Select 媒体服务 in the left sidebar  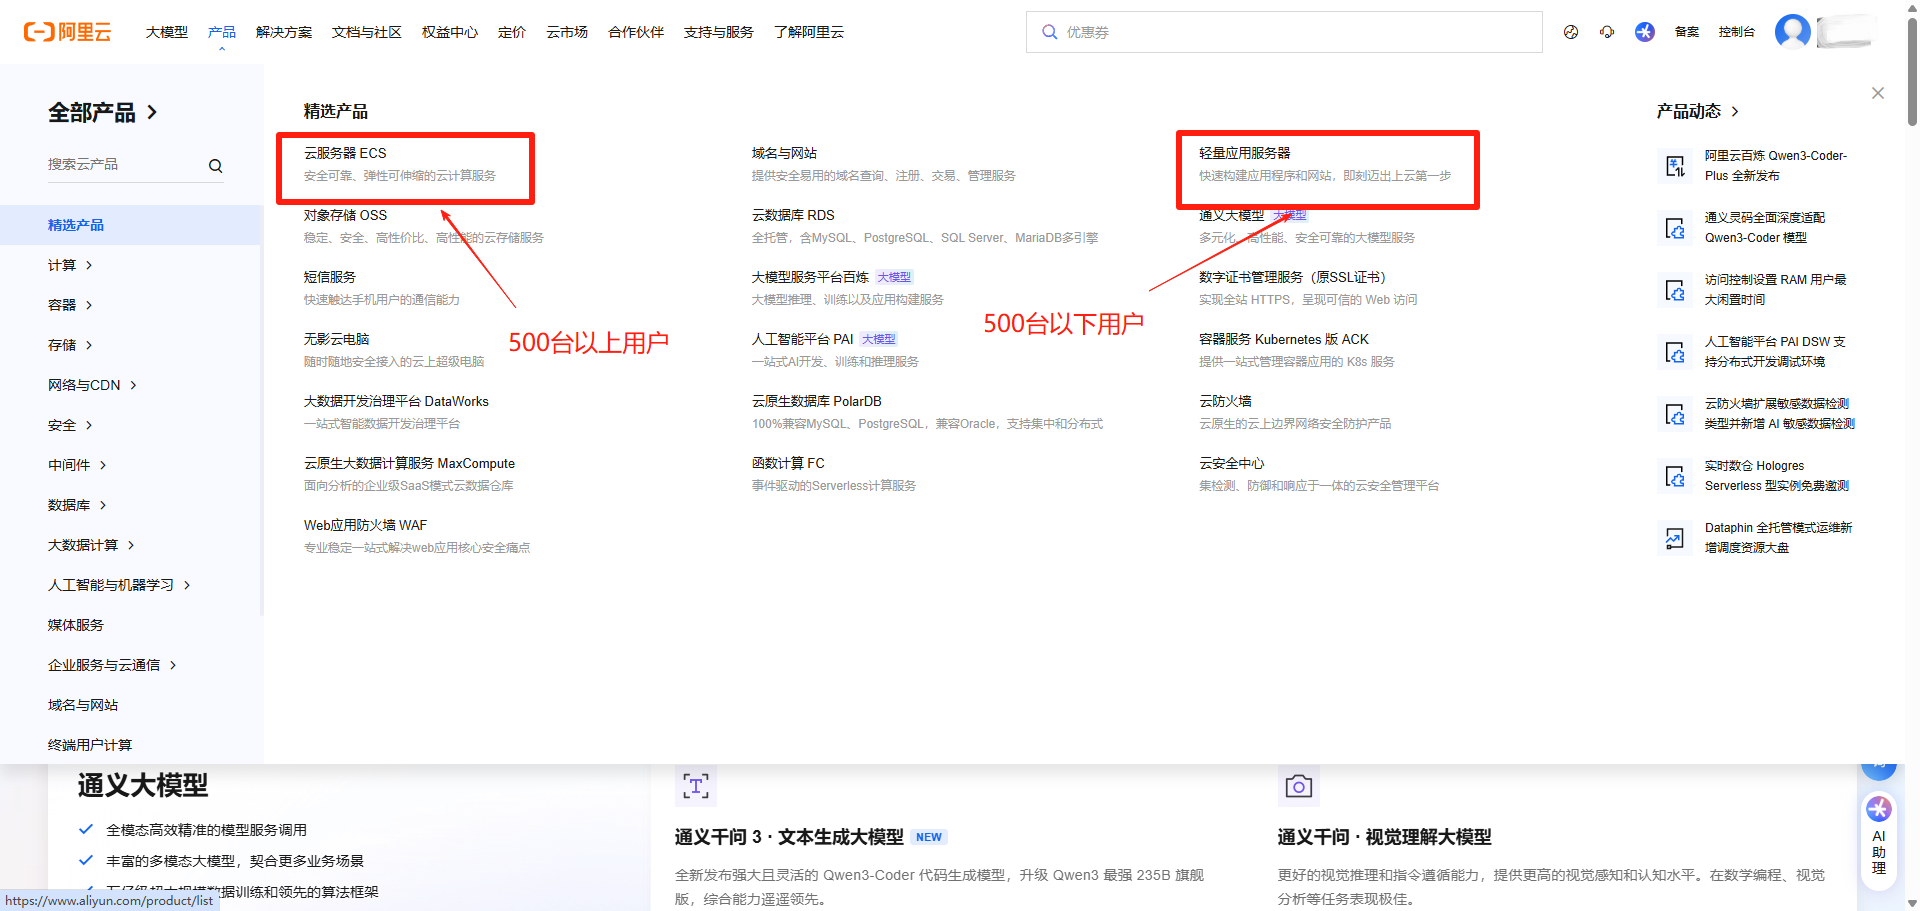point(76,625)
